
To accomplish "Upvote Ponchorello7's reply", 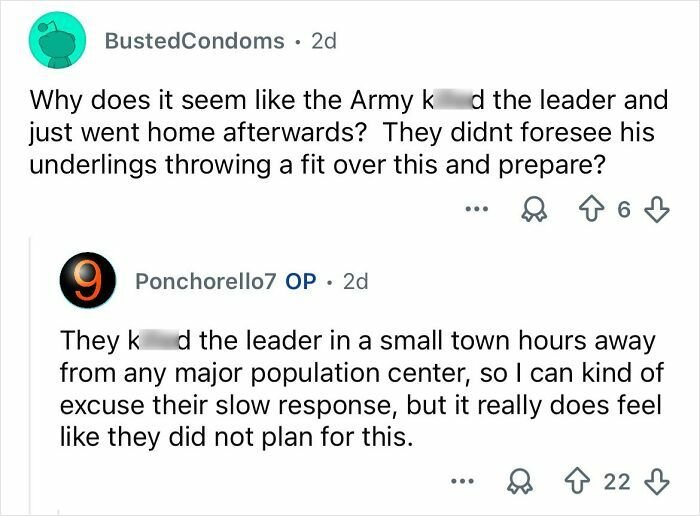I will [x=574, y=483].
